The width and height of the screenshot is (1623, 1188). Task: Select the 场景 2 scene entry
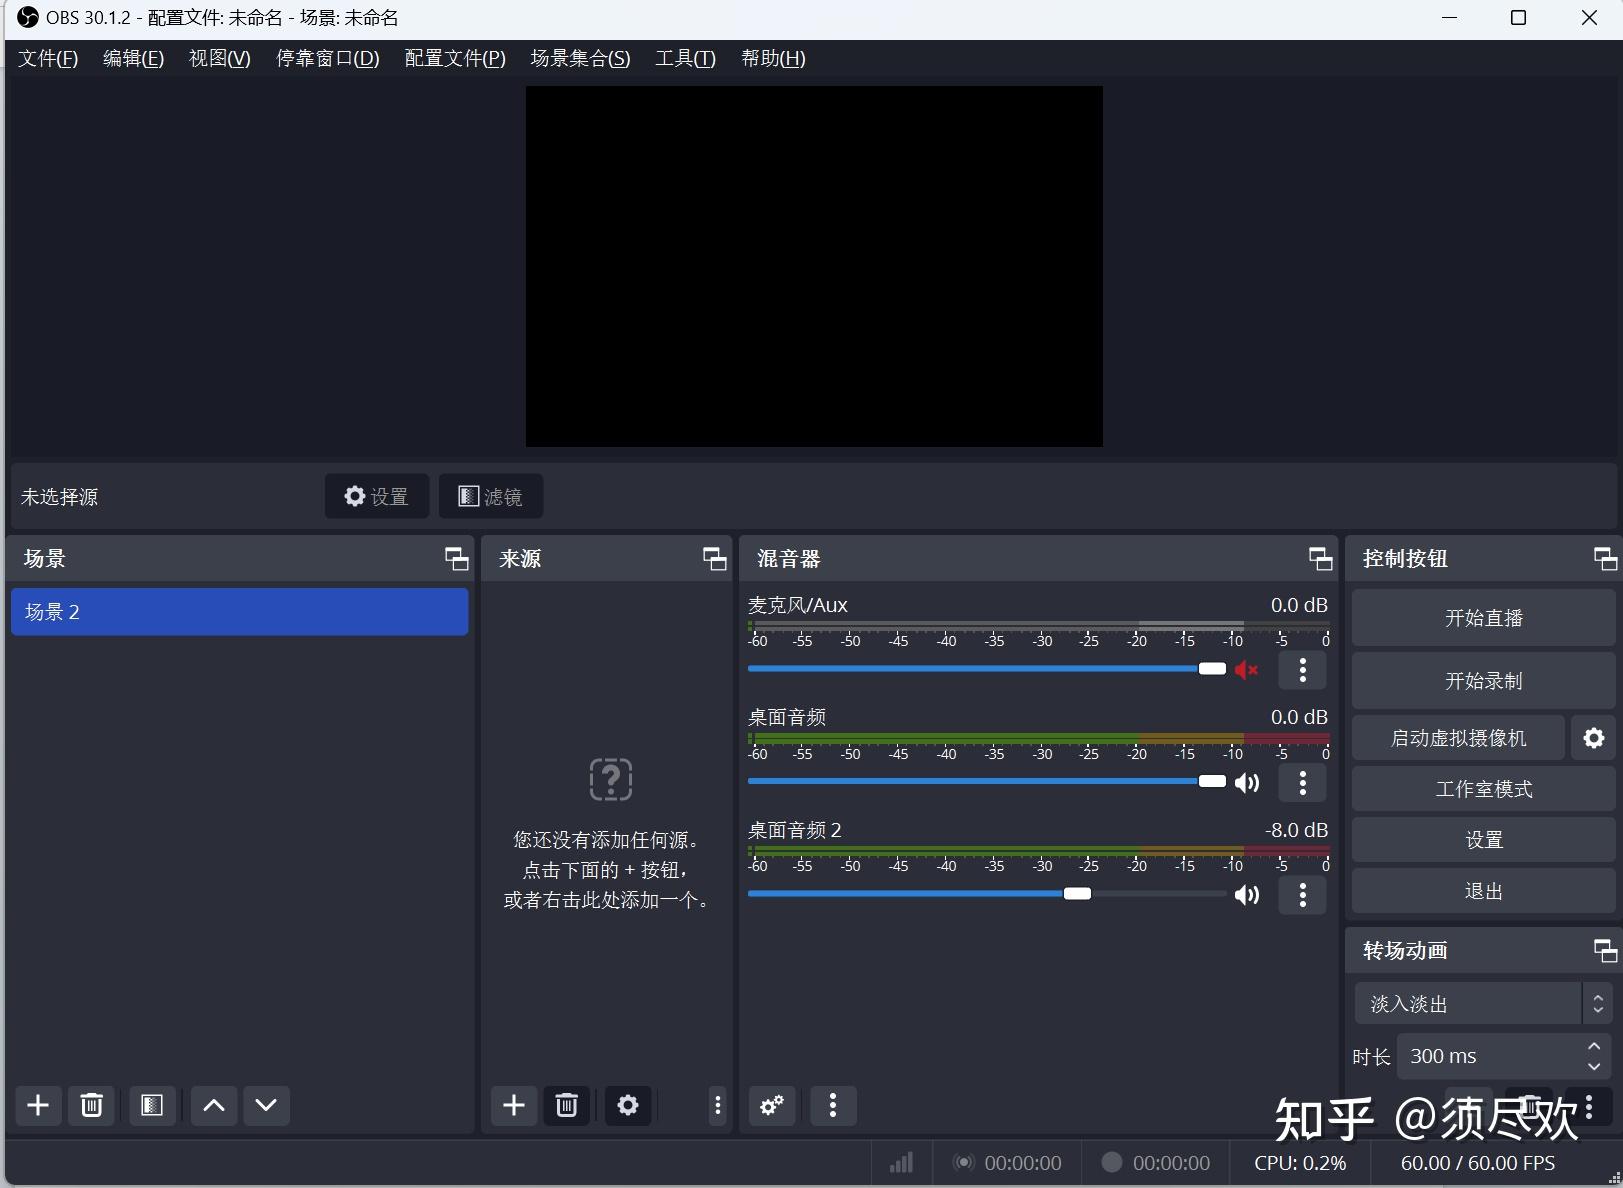(239, 611)
